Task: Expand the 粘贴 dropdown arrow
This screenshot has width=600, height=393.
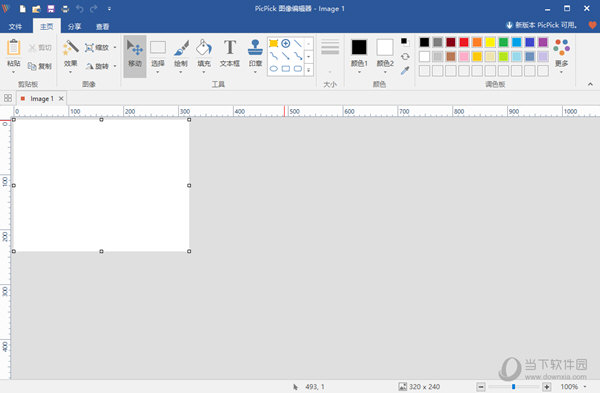Action: (14, 72)
